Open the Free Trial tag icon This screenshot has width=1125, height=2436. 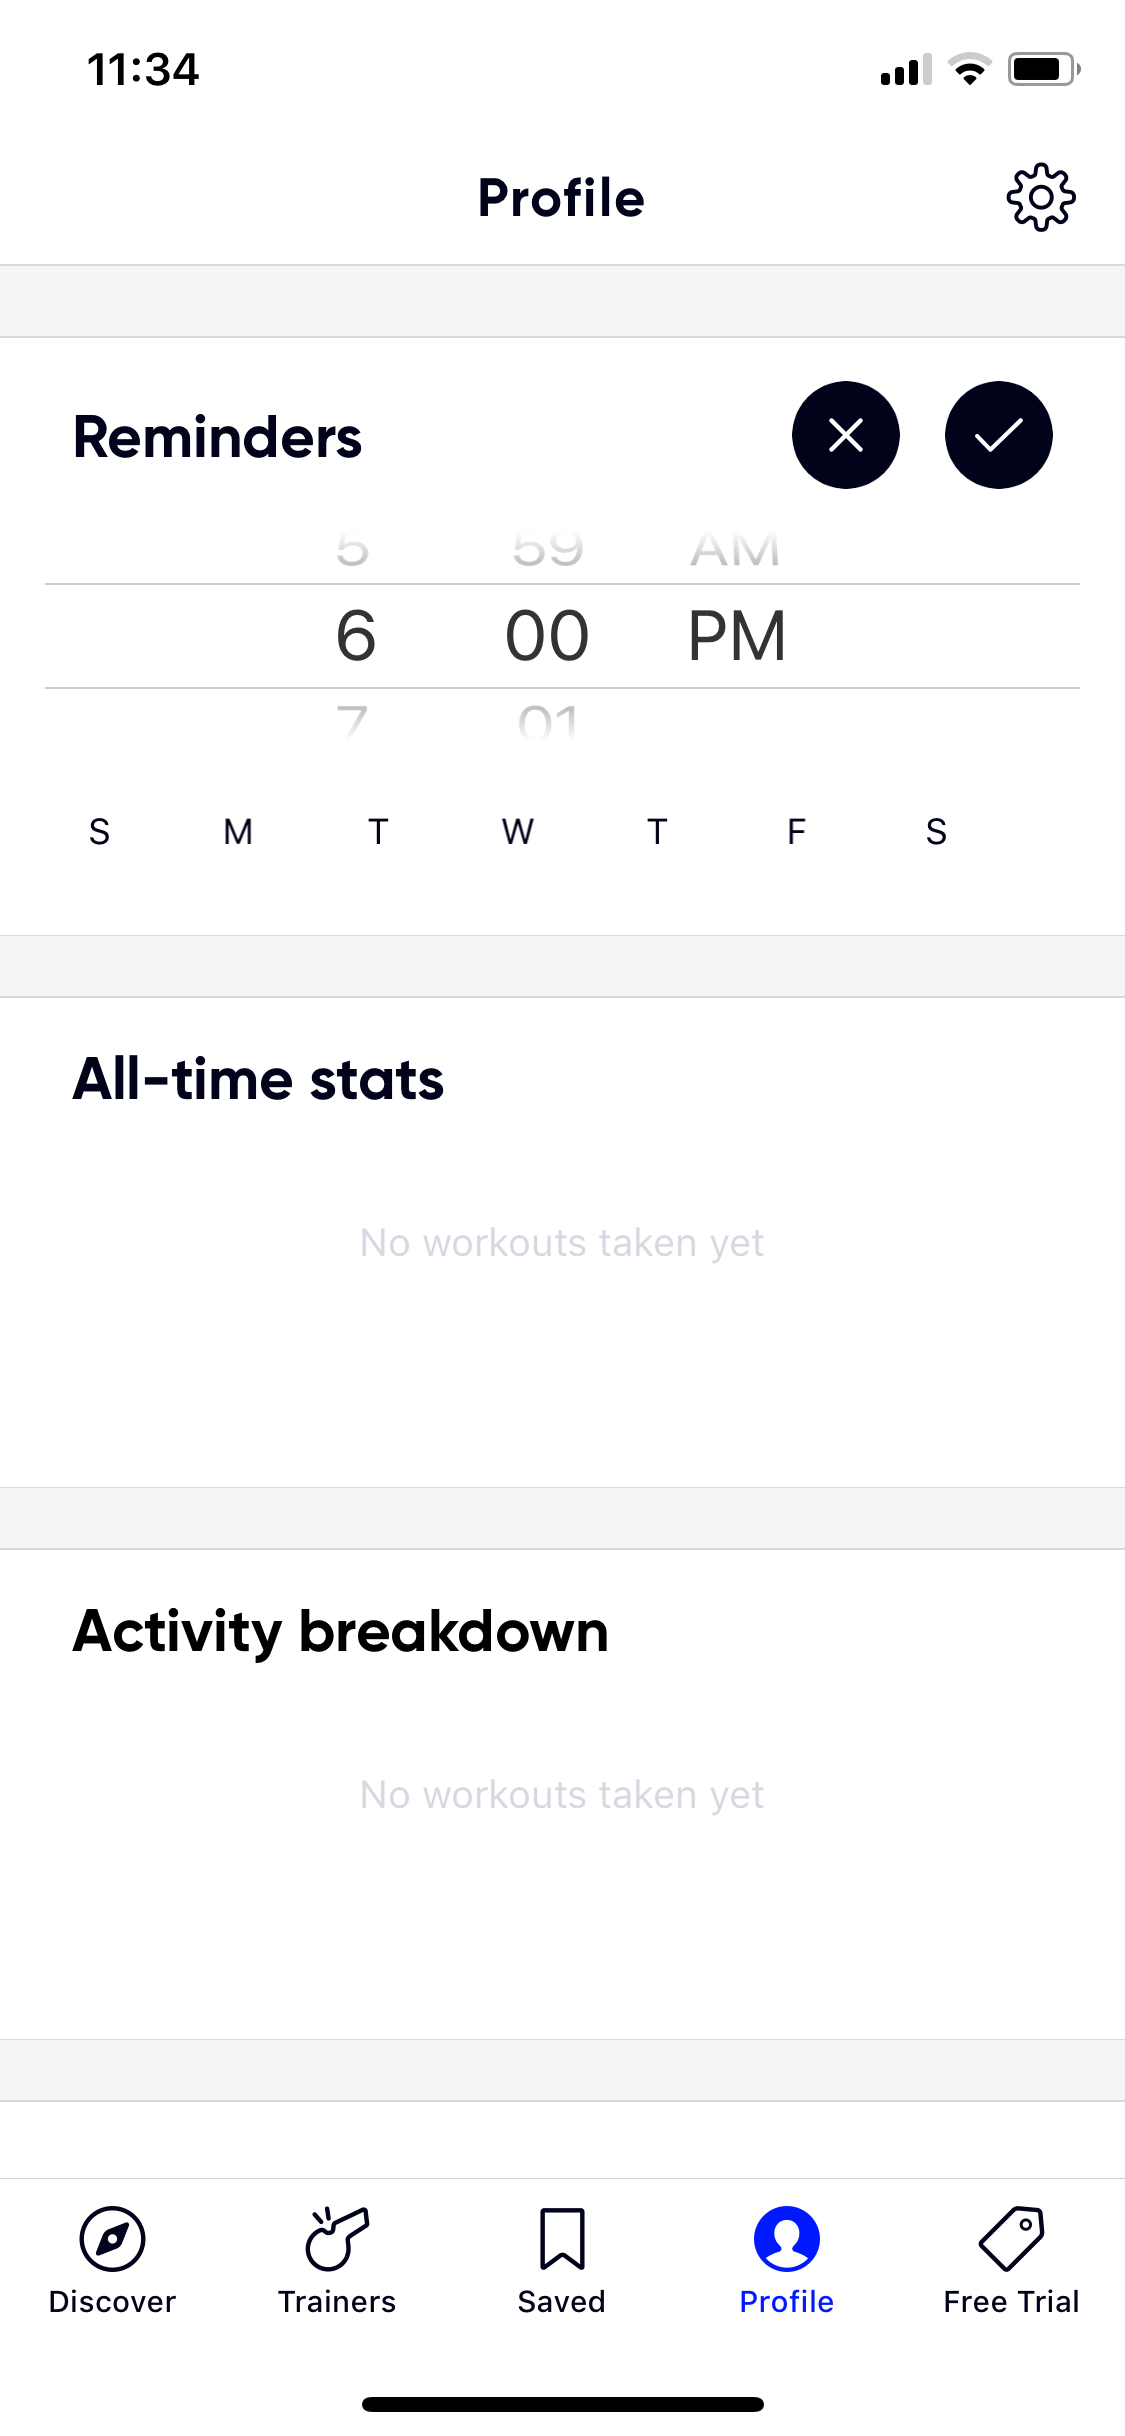[1011, 2239]
